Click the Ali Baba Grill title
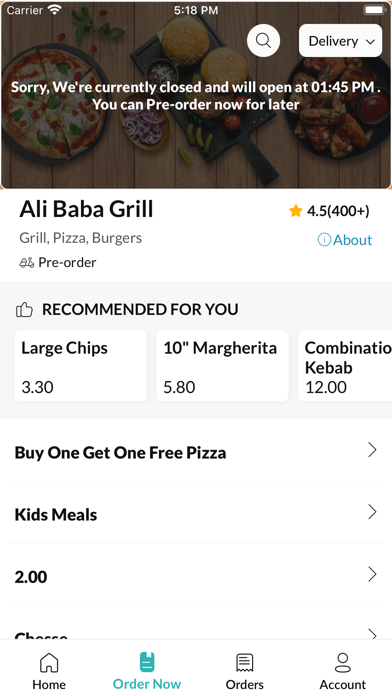 tap(86, 209)
